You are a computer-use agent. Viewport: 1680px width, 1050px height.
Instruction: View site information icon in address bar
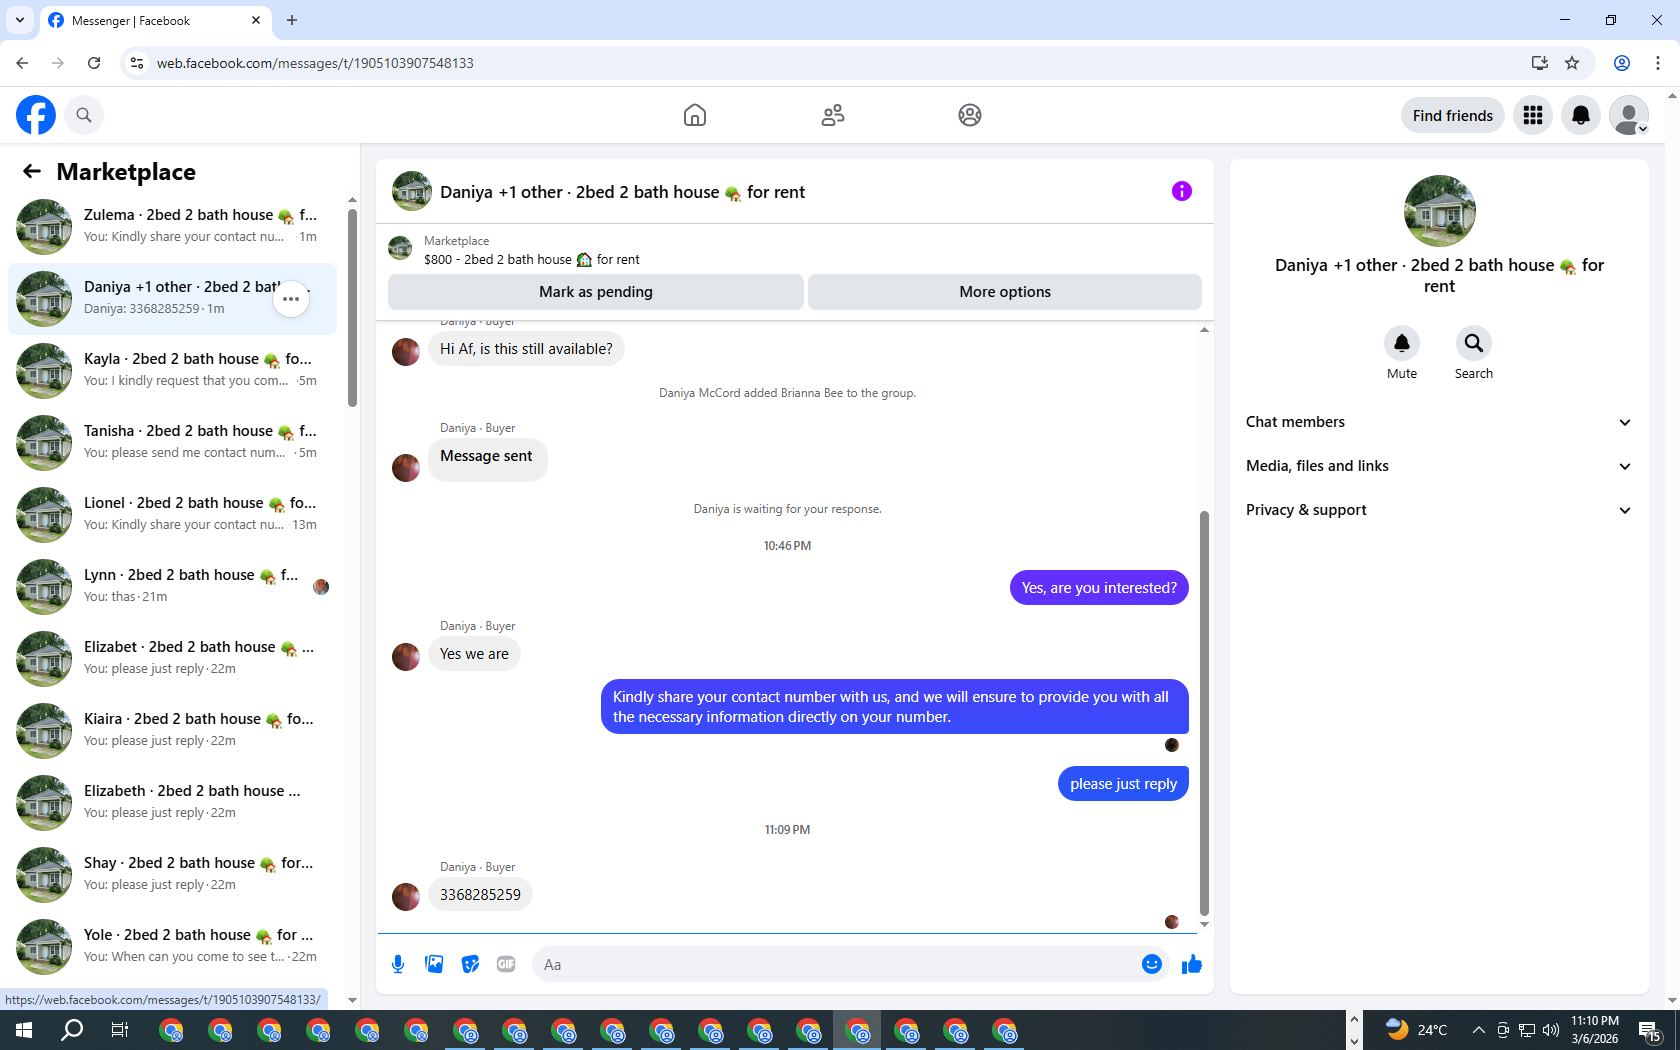tap(137, 63)
